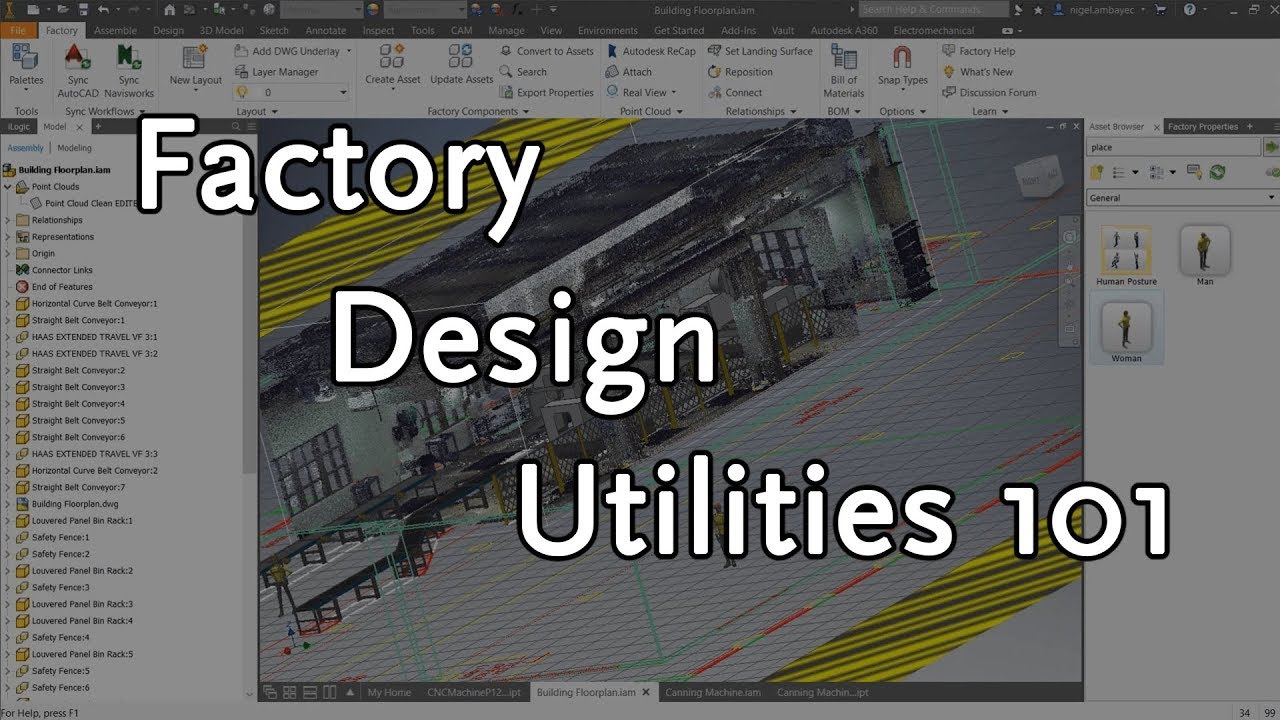Image resolution: width=1280 pixels, height=720 pixels.
Task: Open Factory Help
Action: [978, 51]
